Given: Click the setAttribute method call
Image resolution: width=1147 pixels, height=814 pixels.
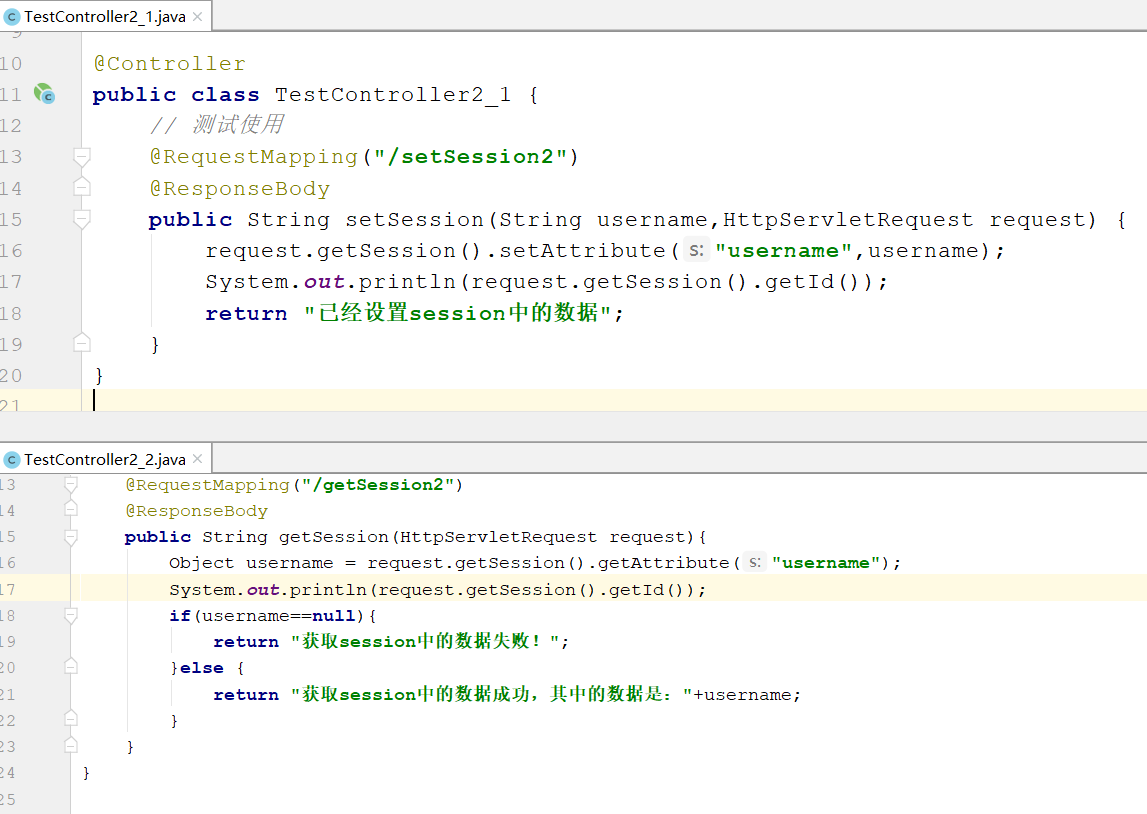Looking at the screenshot, I should 582,251.
